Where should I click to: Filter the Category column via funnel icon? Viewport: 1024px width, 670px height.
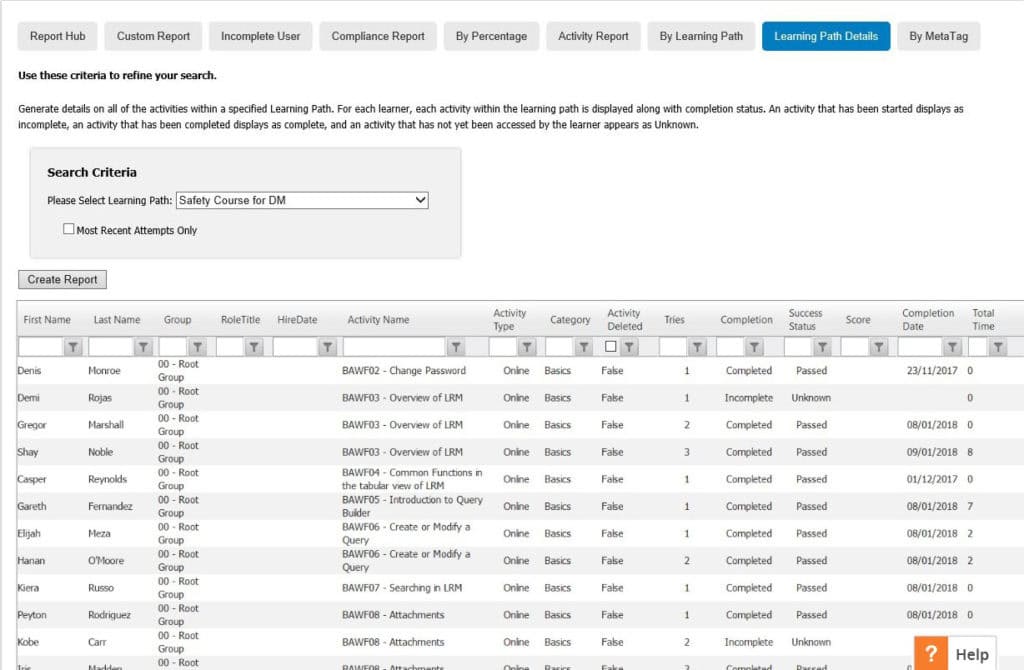[582, 345]
